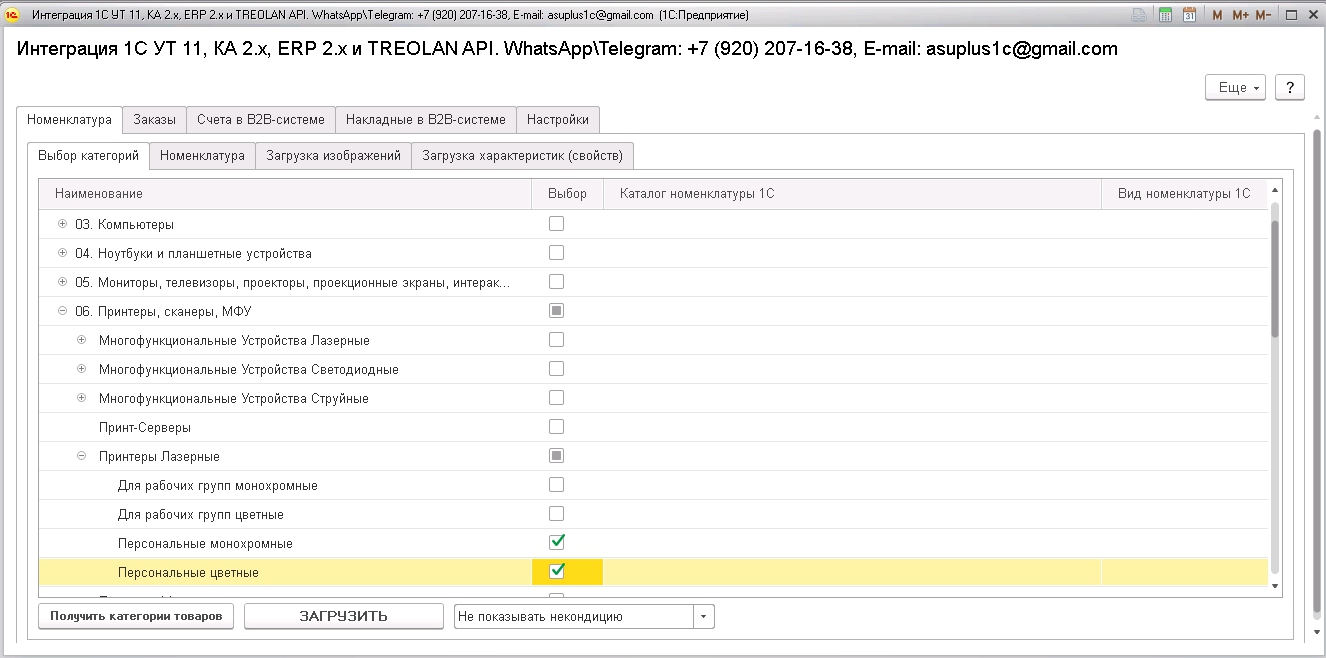1326x658 pixels.
Task: Click Вид номенклатуры 1С column header
Action: point(1184,193)
